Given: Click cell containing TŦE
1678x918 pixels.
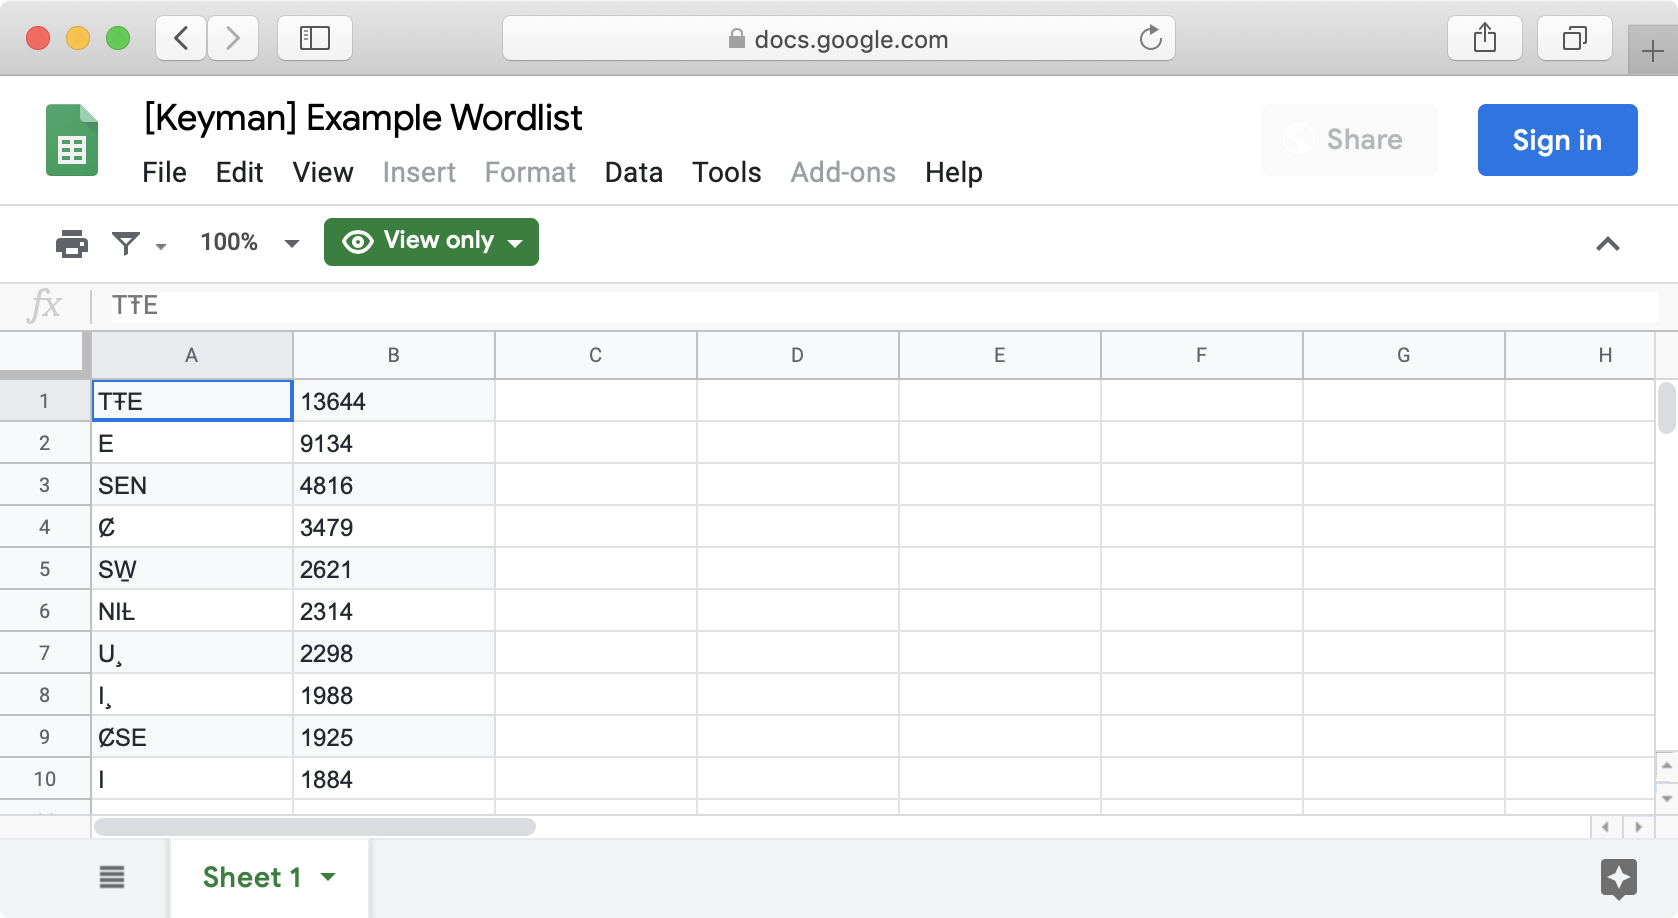Looking at the screenshot, I should click(192, 401).
